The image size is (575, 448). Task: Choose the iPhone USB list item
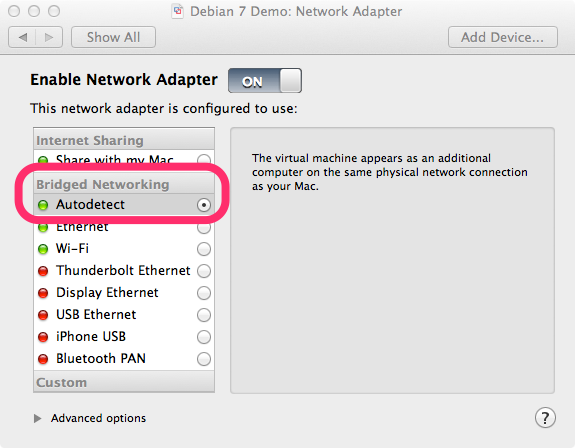pos(124,337)
